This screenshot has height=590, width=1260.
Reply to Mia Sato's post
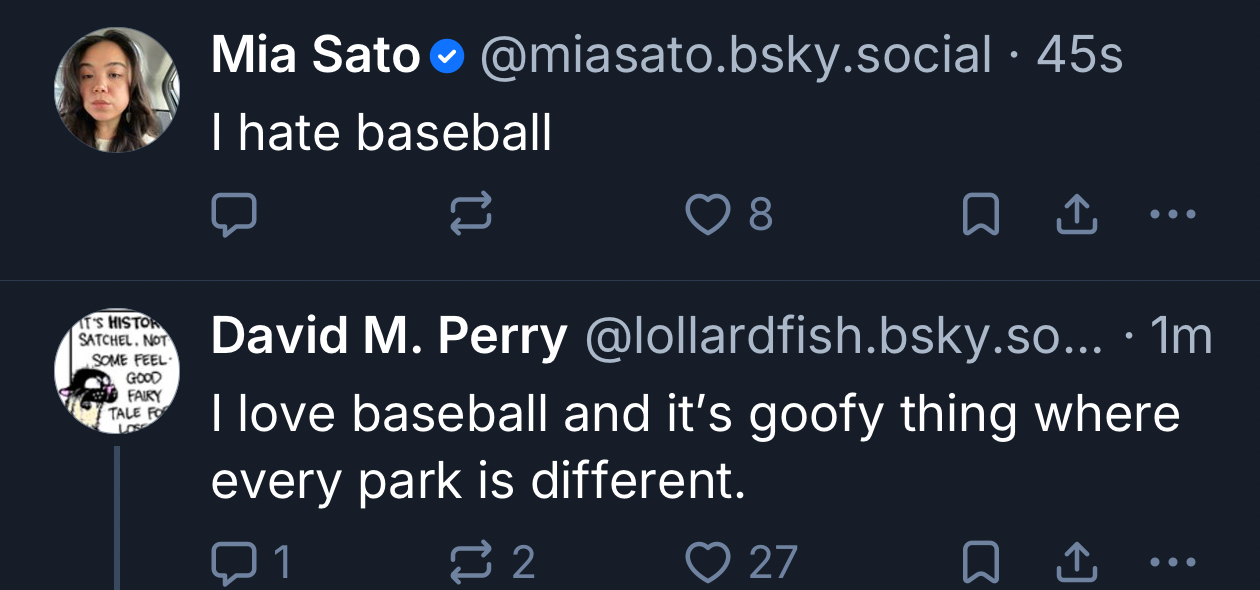[235, 214]
